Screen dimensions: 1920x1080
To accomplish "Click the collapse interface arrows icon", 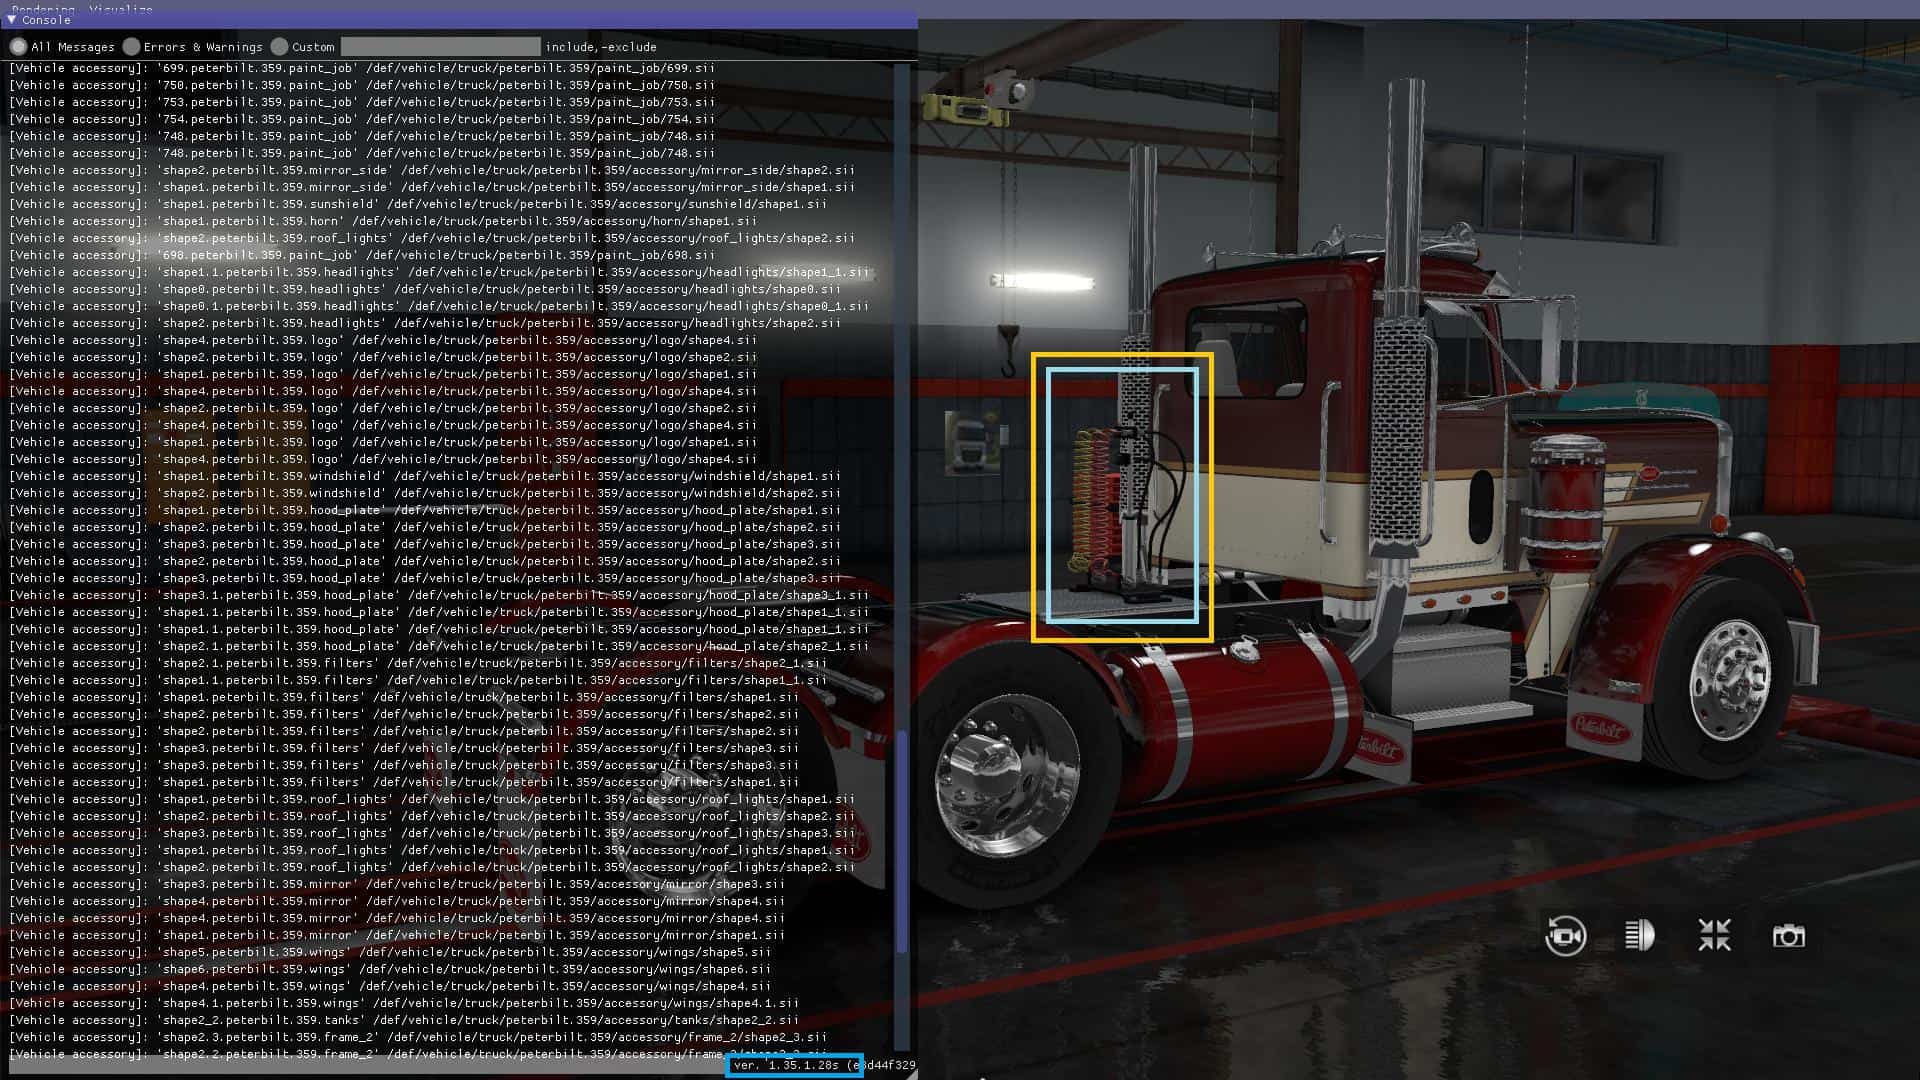I will click(x=1714, y=936).
